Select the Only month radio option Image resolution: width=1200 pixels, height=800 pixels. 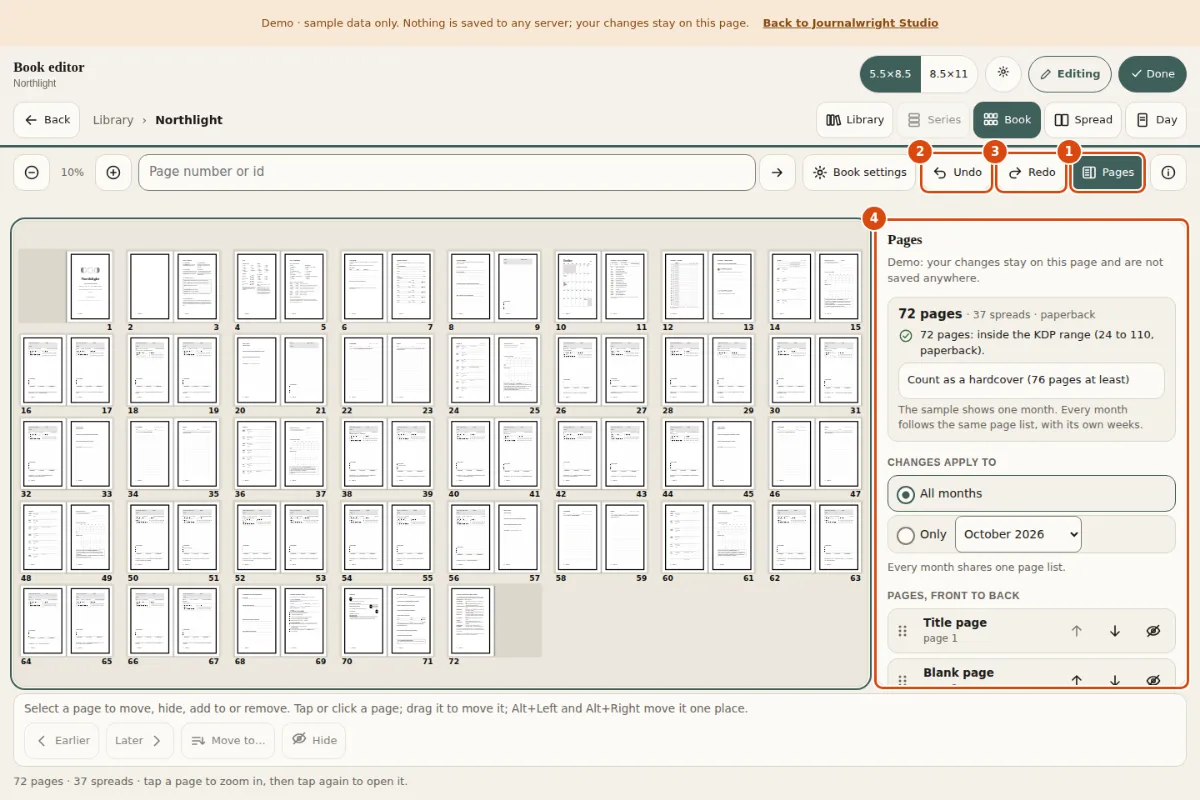[906, 535]
